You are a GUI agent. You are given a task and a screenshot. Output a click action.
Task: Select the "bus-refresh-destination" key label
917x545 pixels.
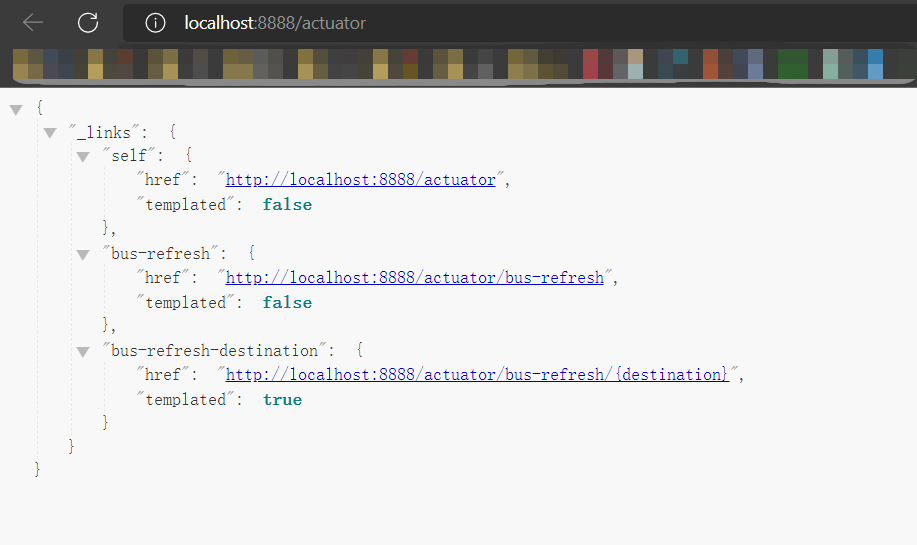[x=214, y=351]
